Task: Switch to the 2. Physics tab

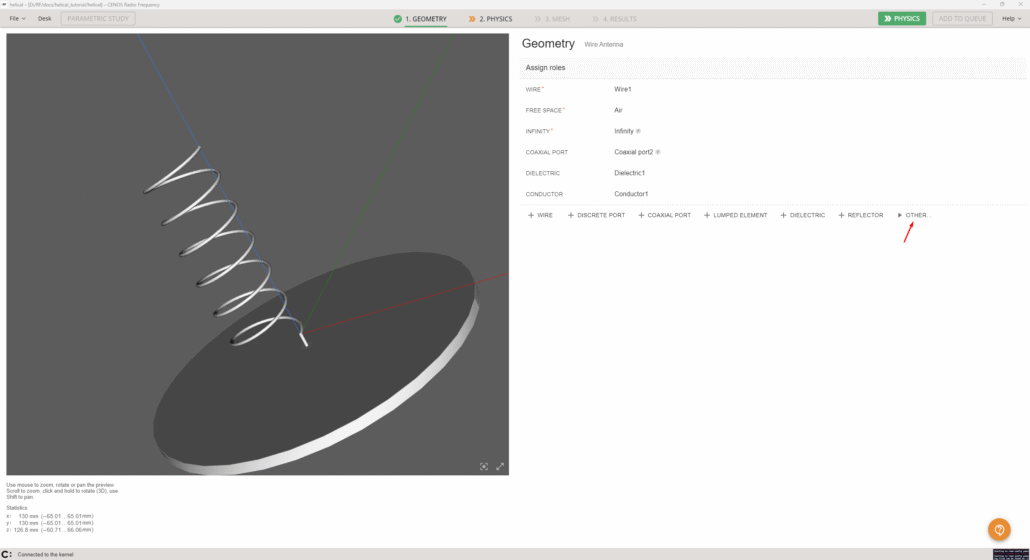Action: click(491, 19)
